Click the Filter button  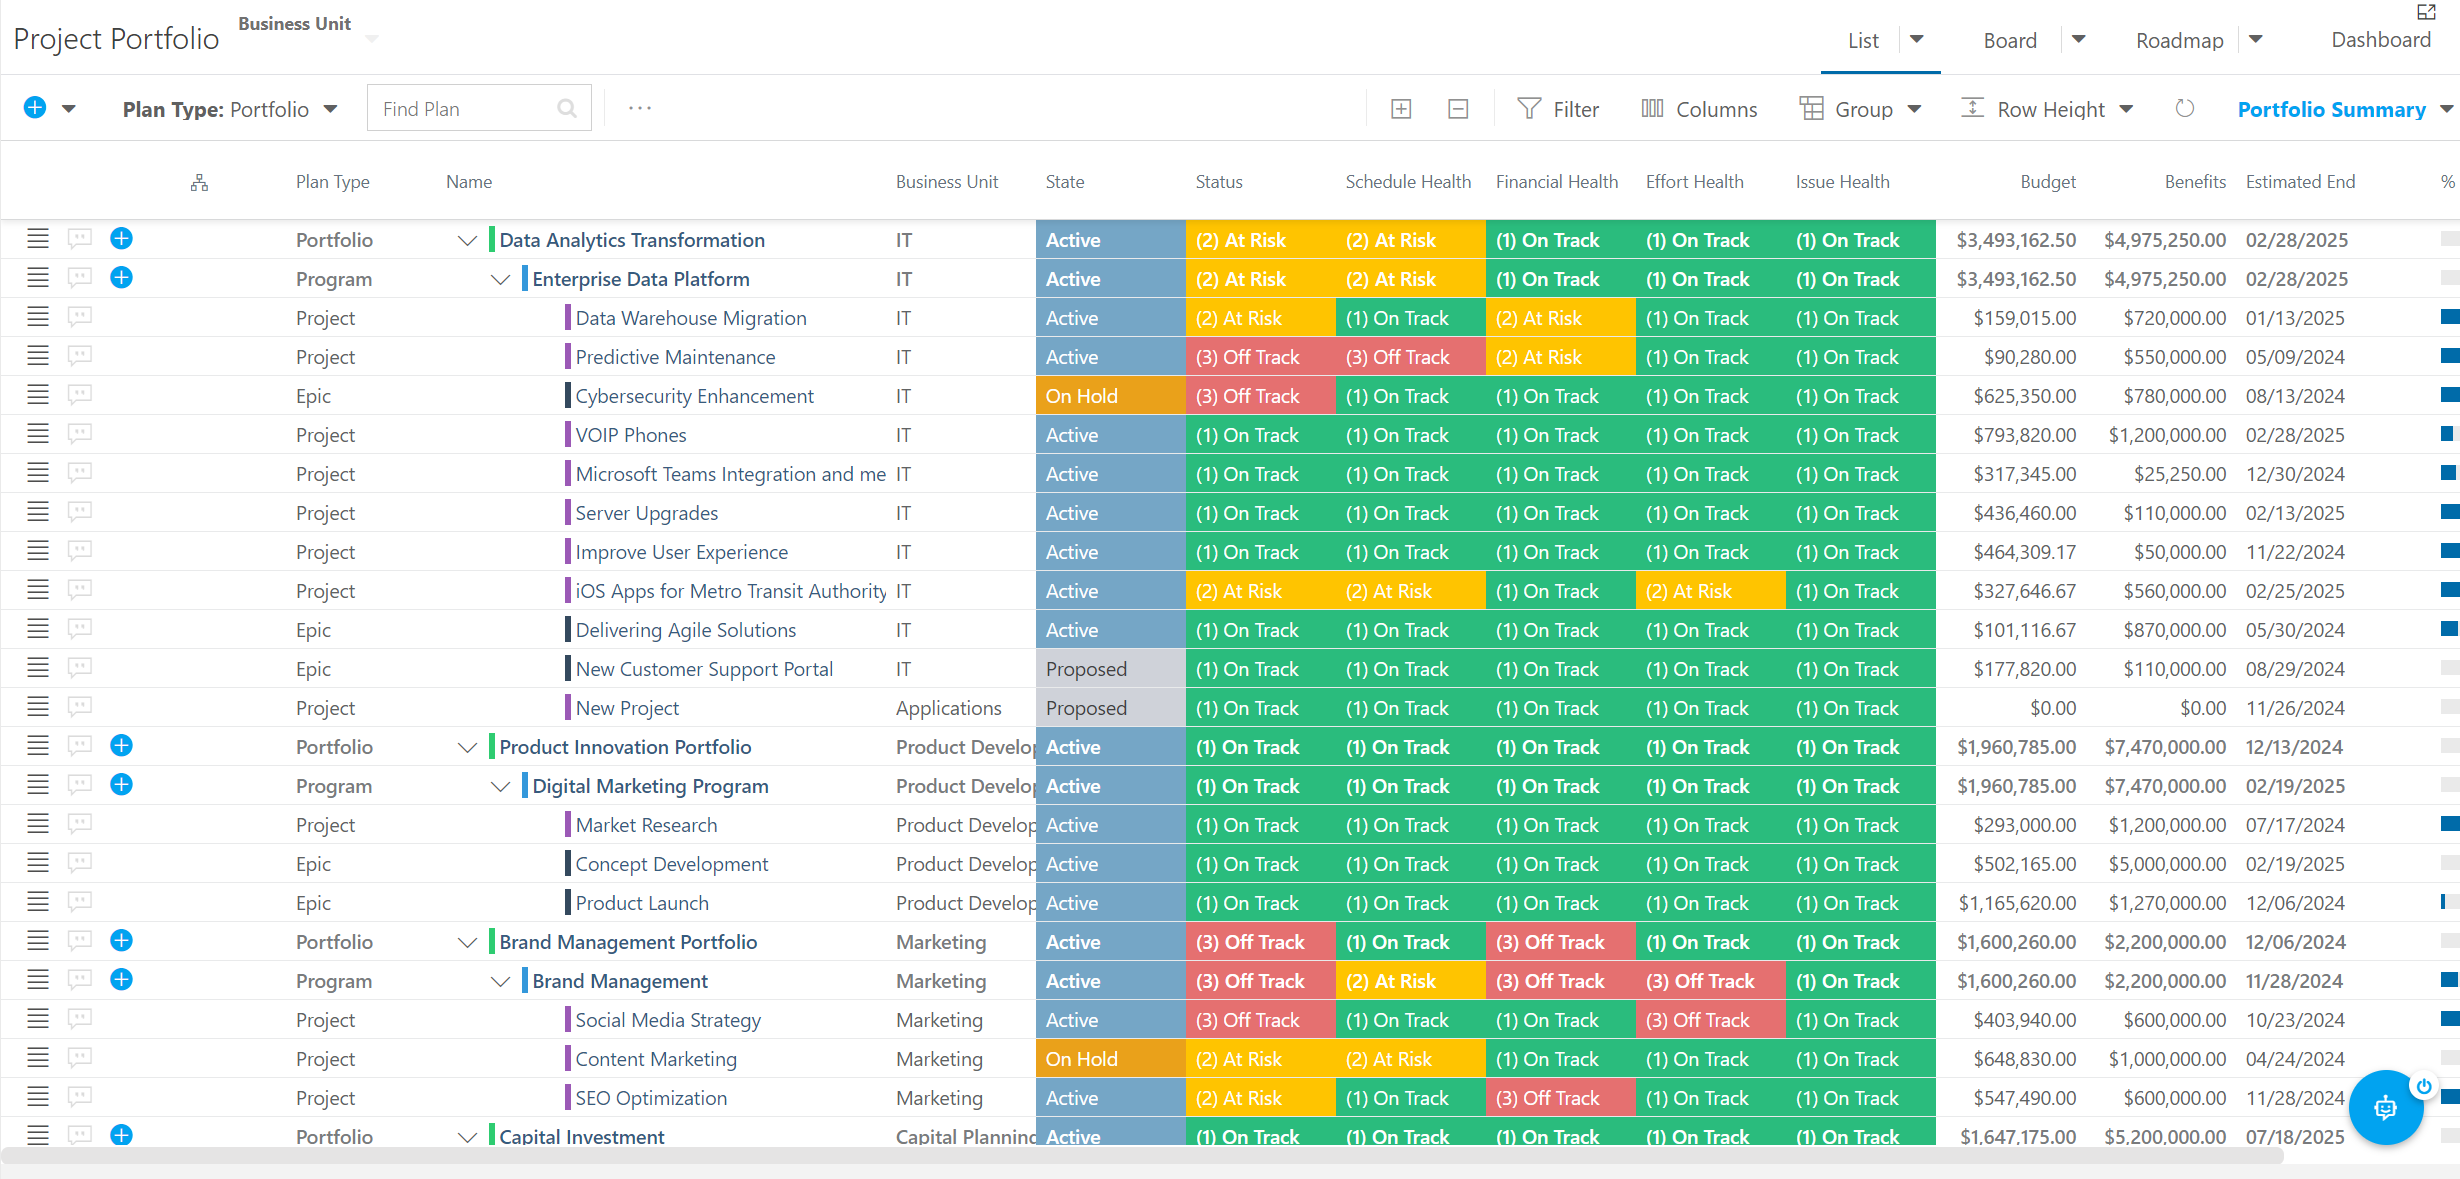coord(1558,109)
